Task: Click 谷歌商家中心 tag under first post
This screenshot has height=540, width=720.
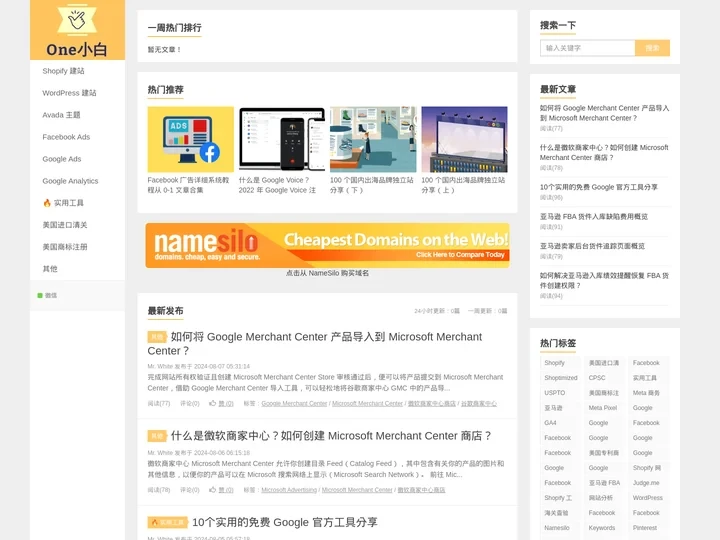Action: coord(479,404)
